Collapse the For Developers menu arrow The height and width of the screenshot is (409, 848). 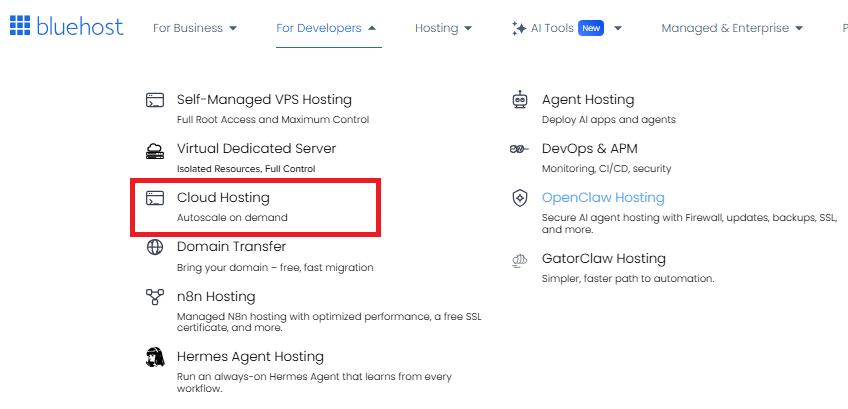coord(372,28)
